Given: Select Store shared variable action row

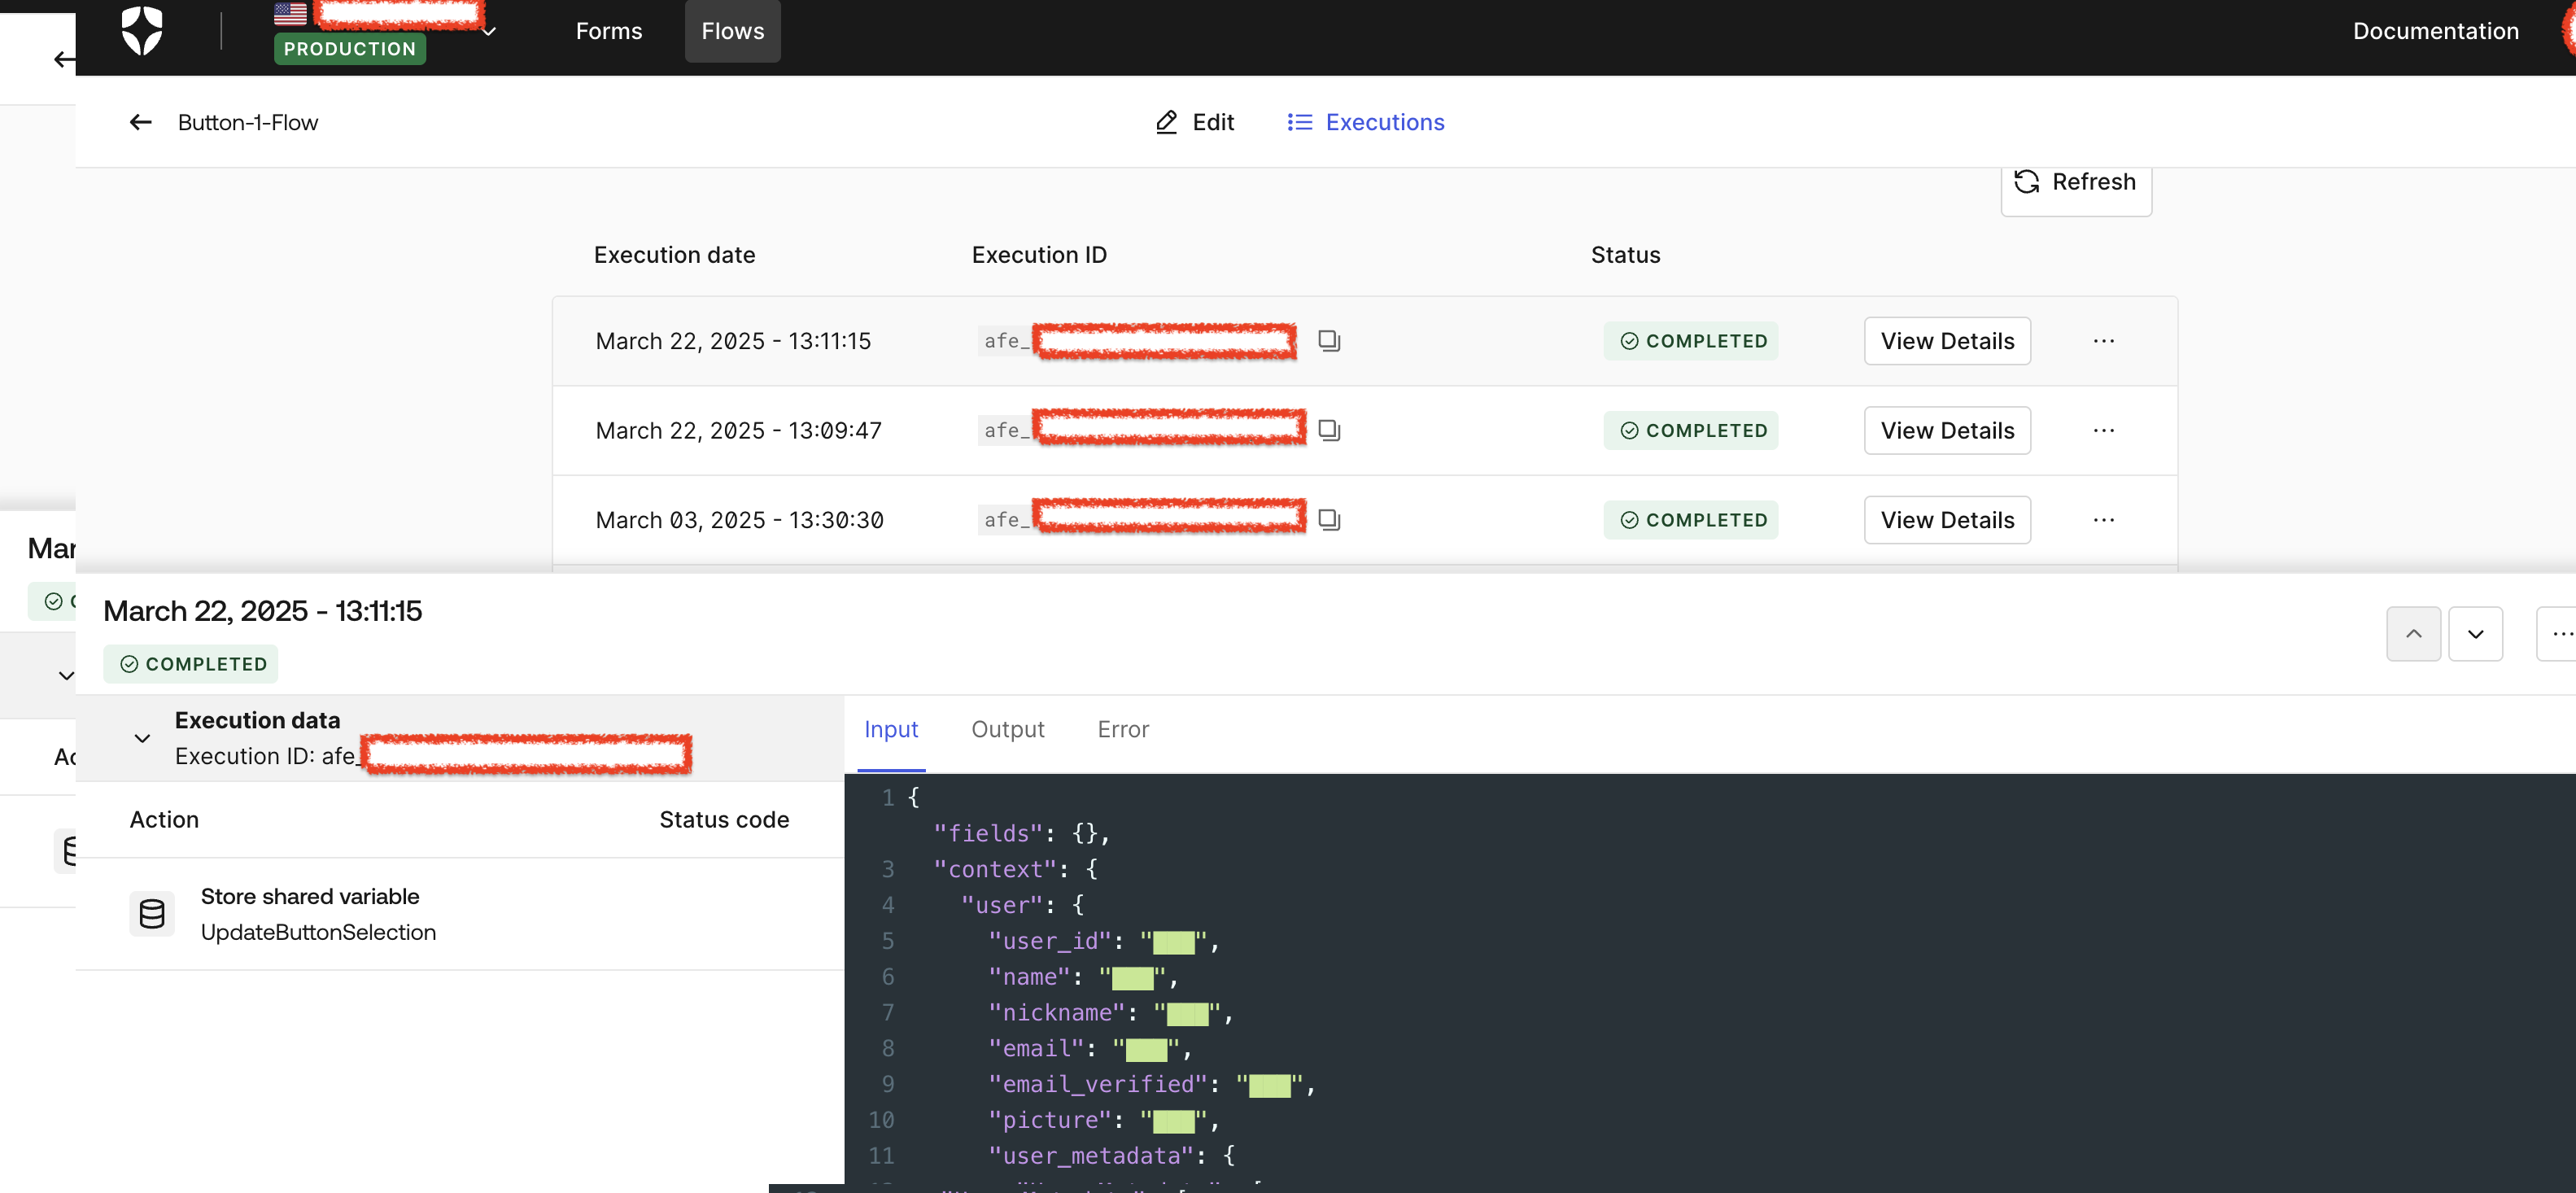Looking at the screenshot, I should pyautogui.click(x=460, y=914).
